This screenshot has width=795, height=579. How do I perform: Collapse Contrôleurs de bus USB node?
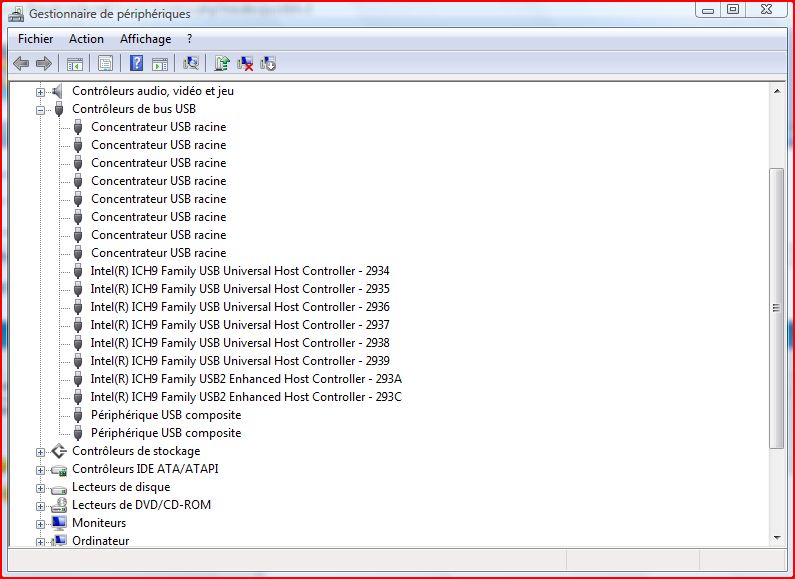[x=40, y=110]
